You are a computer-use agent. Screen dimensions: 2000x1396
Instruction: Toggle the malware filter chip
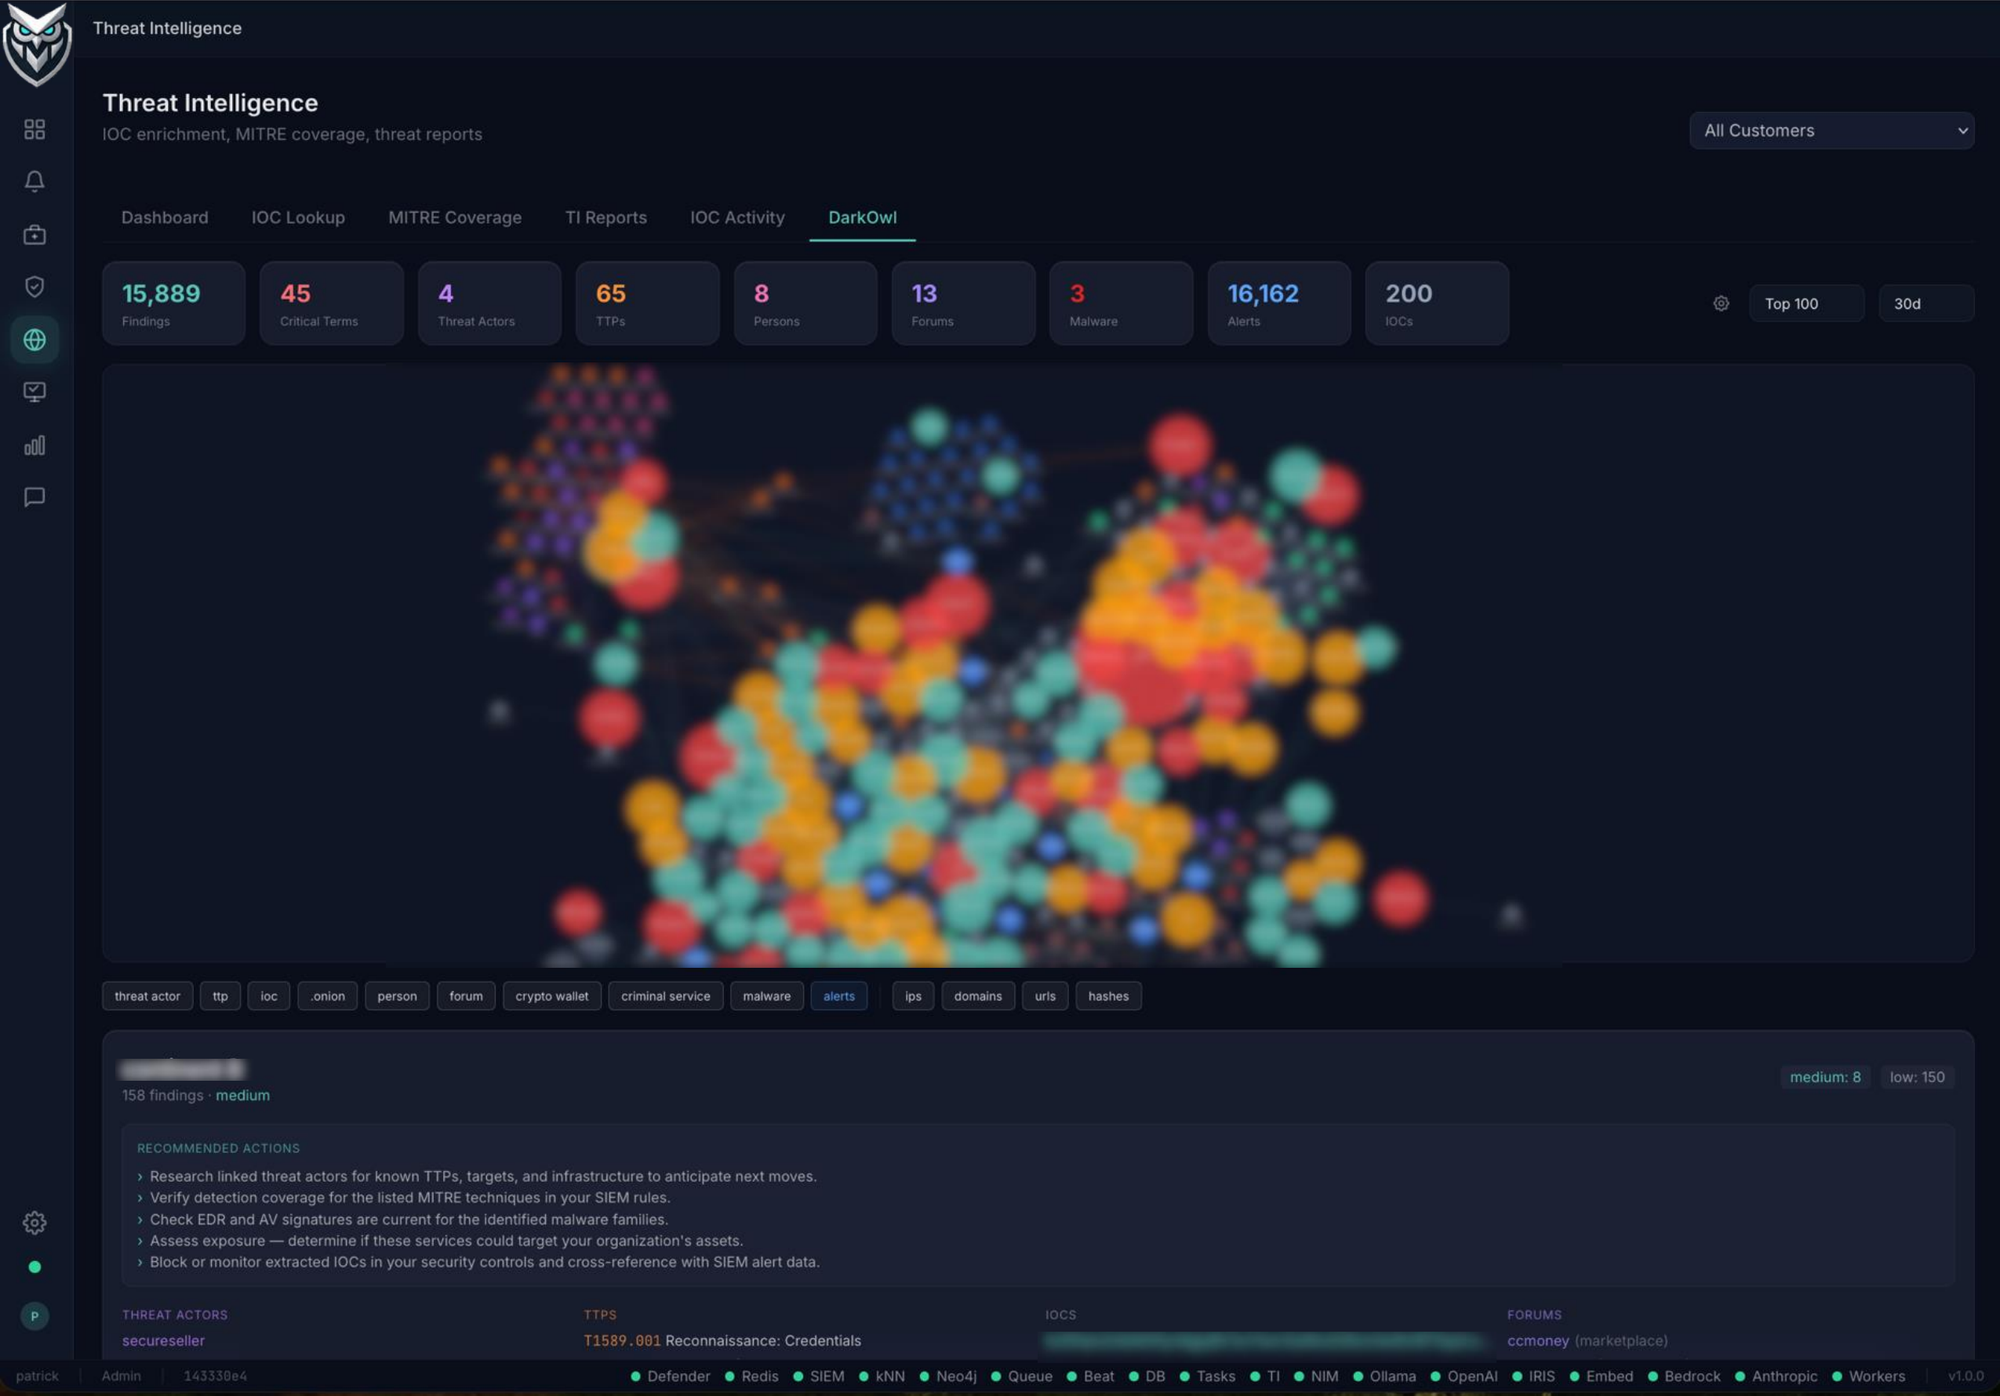pos(767,996)
